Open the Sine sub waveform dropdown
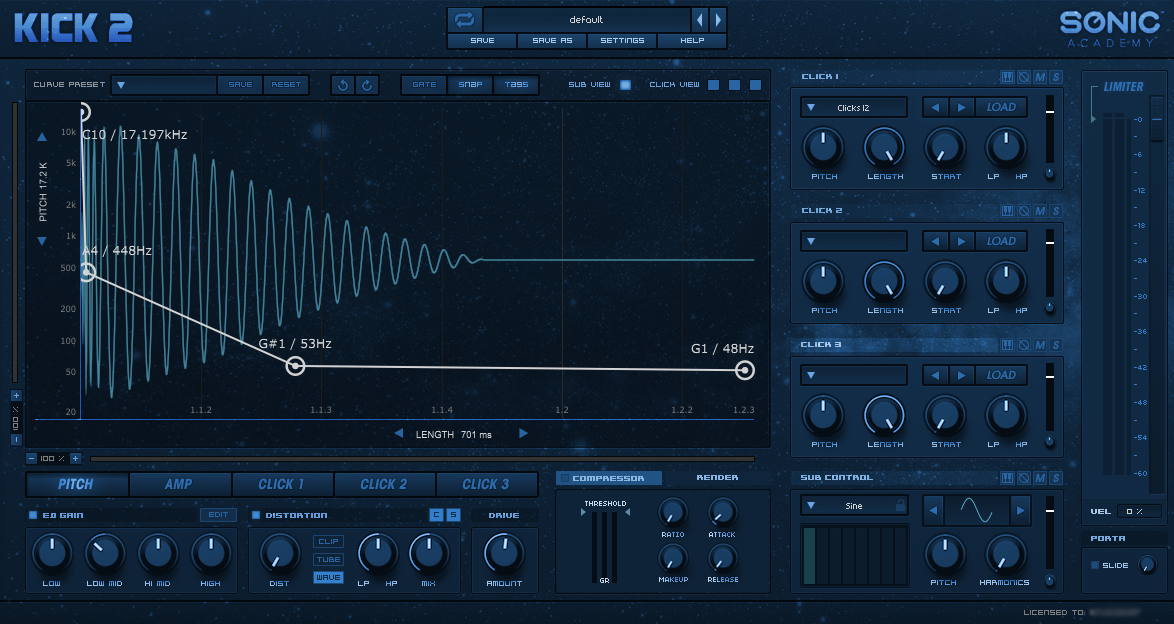The image size is (1174, 624). coord(854,506)
